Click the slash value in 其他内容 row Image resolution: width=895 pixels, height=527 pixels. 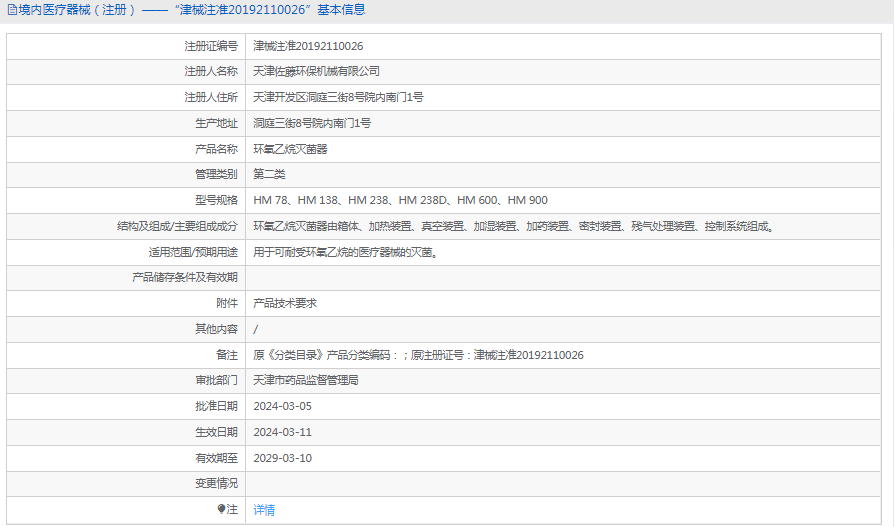(x=256, y=329)
